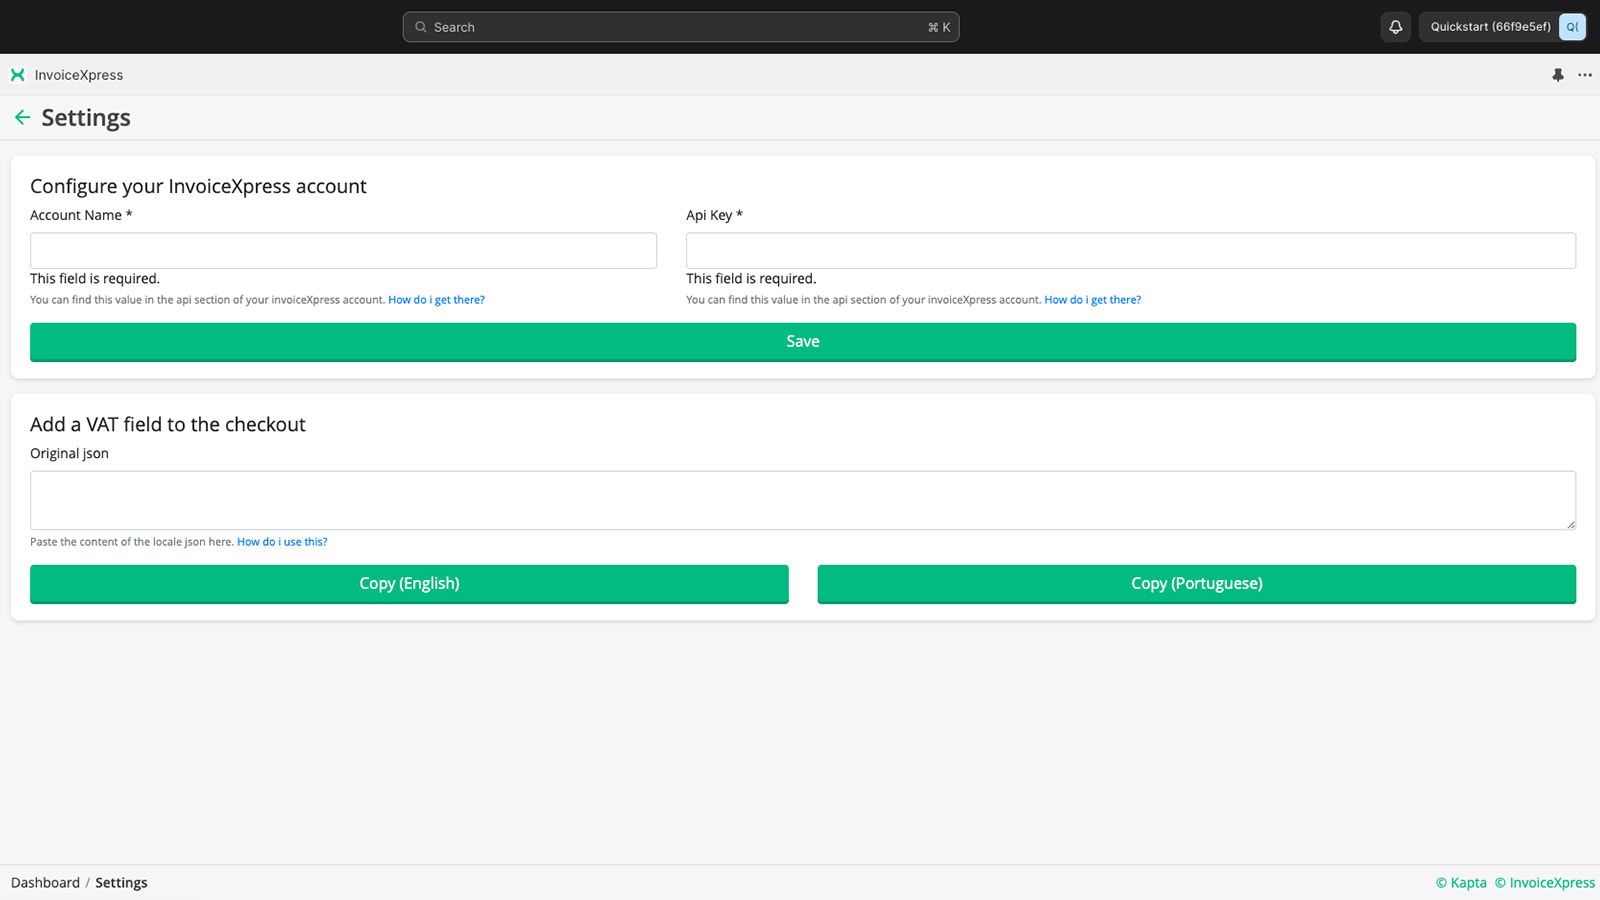
Task: Open 'How do i get there?' under Api Key
Action: click(1092, 300)
